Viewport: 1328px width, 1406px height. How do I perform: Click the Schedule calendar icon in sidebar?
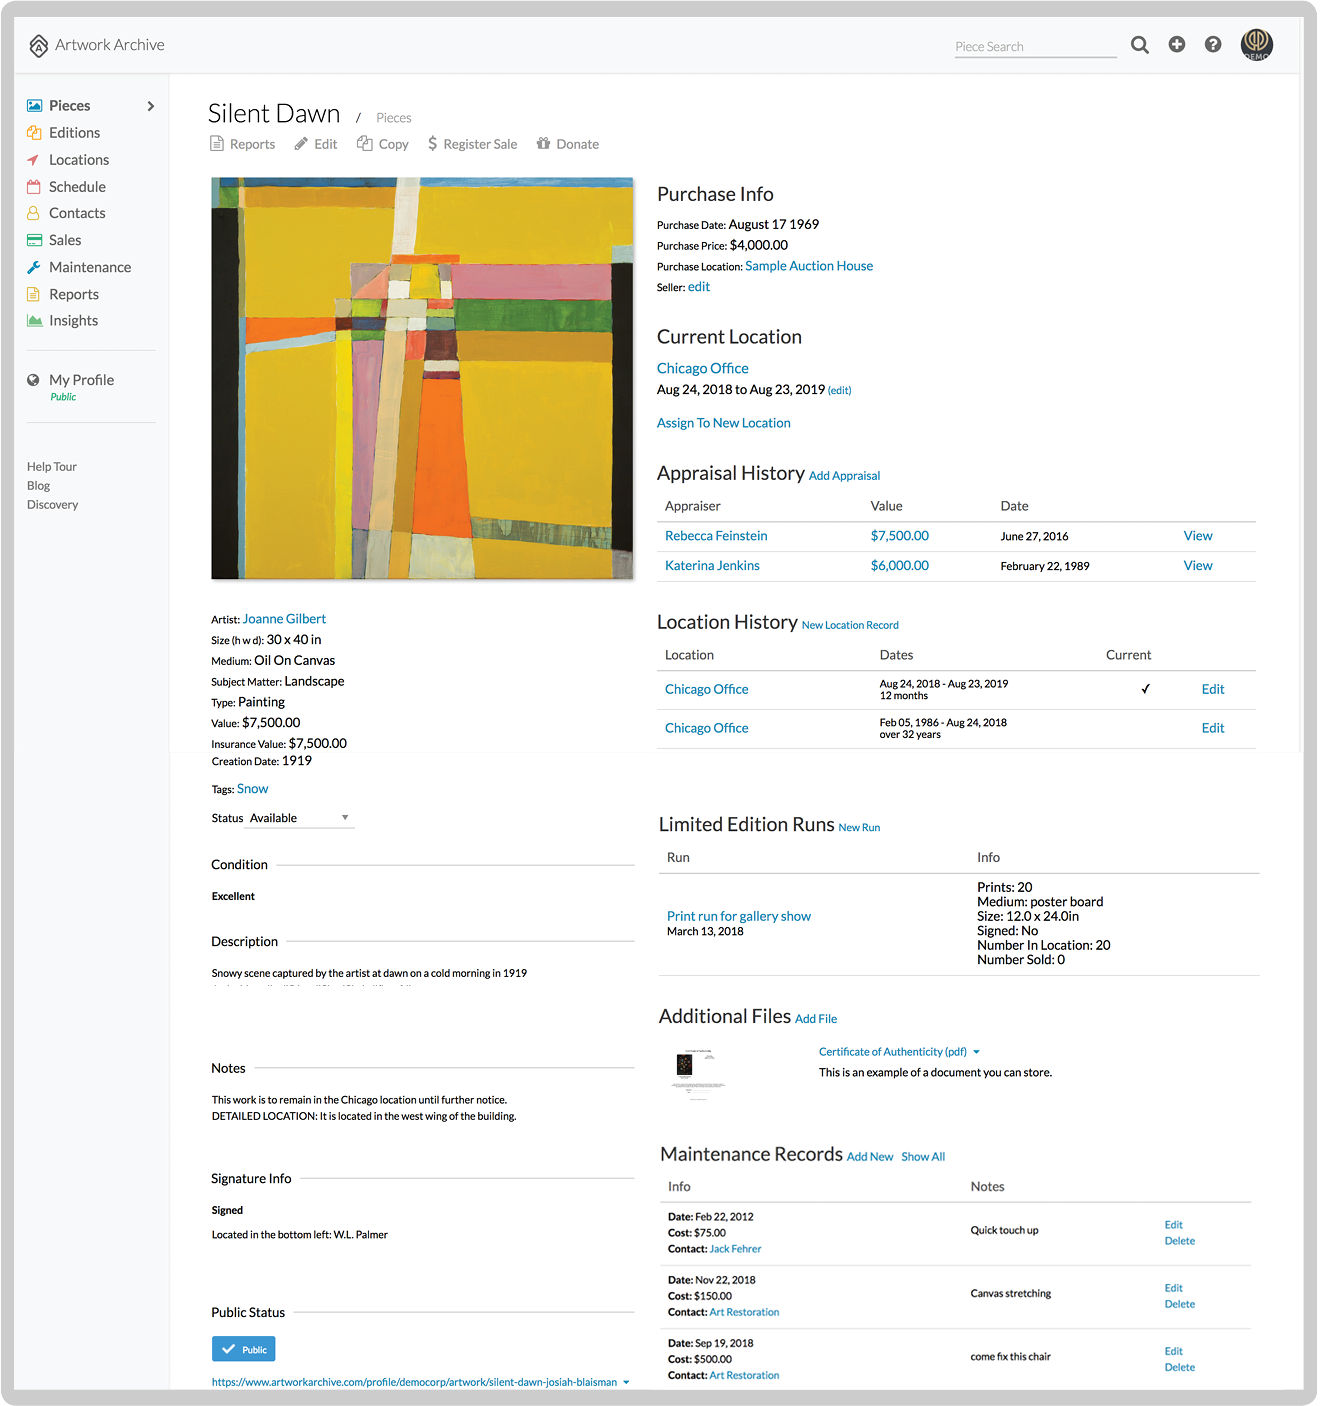(x=34, y=187)
